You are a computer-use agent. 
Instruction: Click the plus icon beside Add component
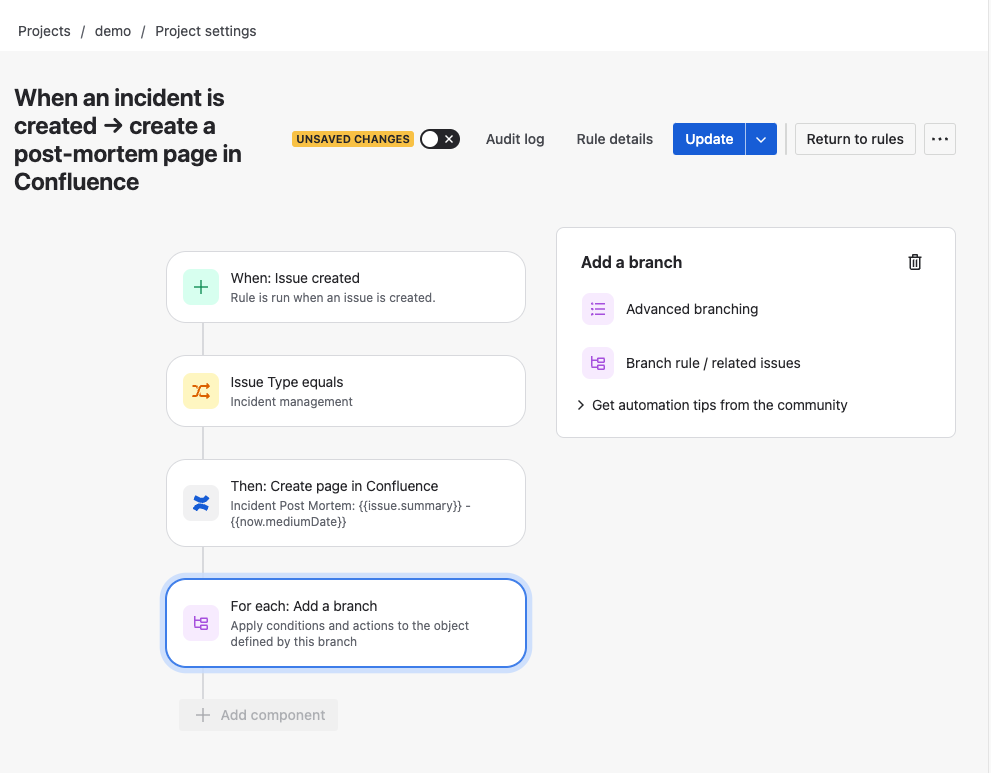coord(203,715)
